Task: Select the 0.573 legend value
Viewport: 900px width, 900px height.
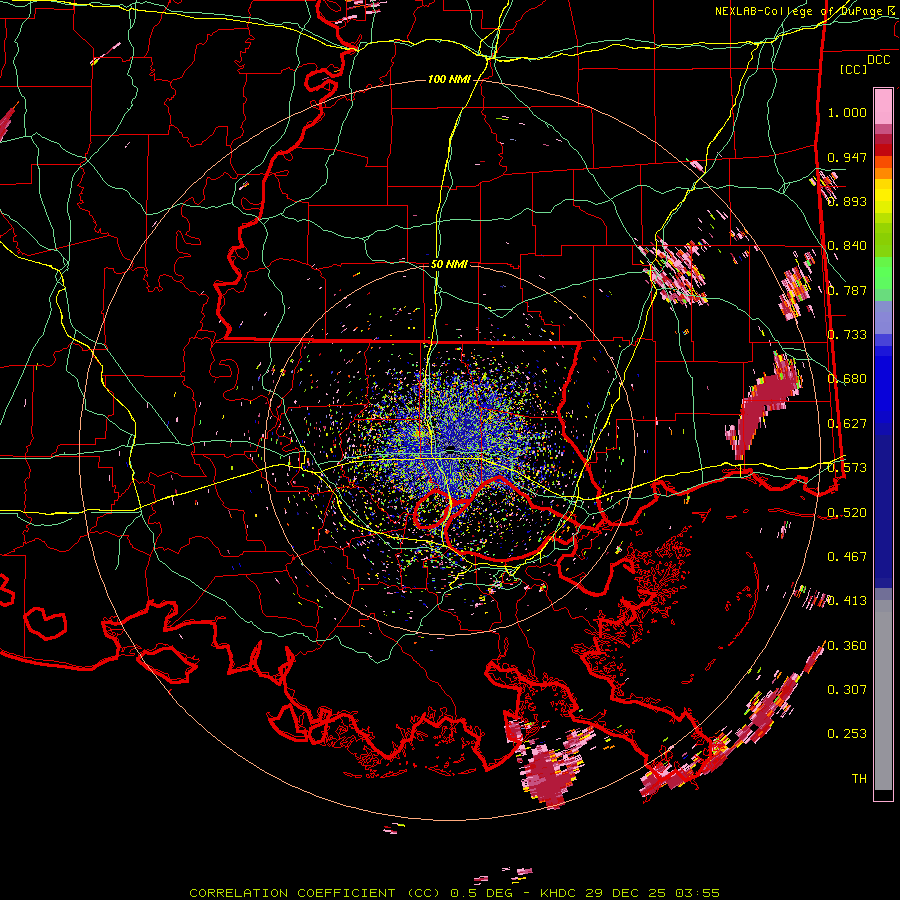Action: tap(847, 468)
